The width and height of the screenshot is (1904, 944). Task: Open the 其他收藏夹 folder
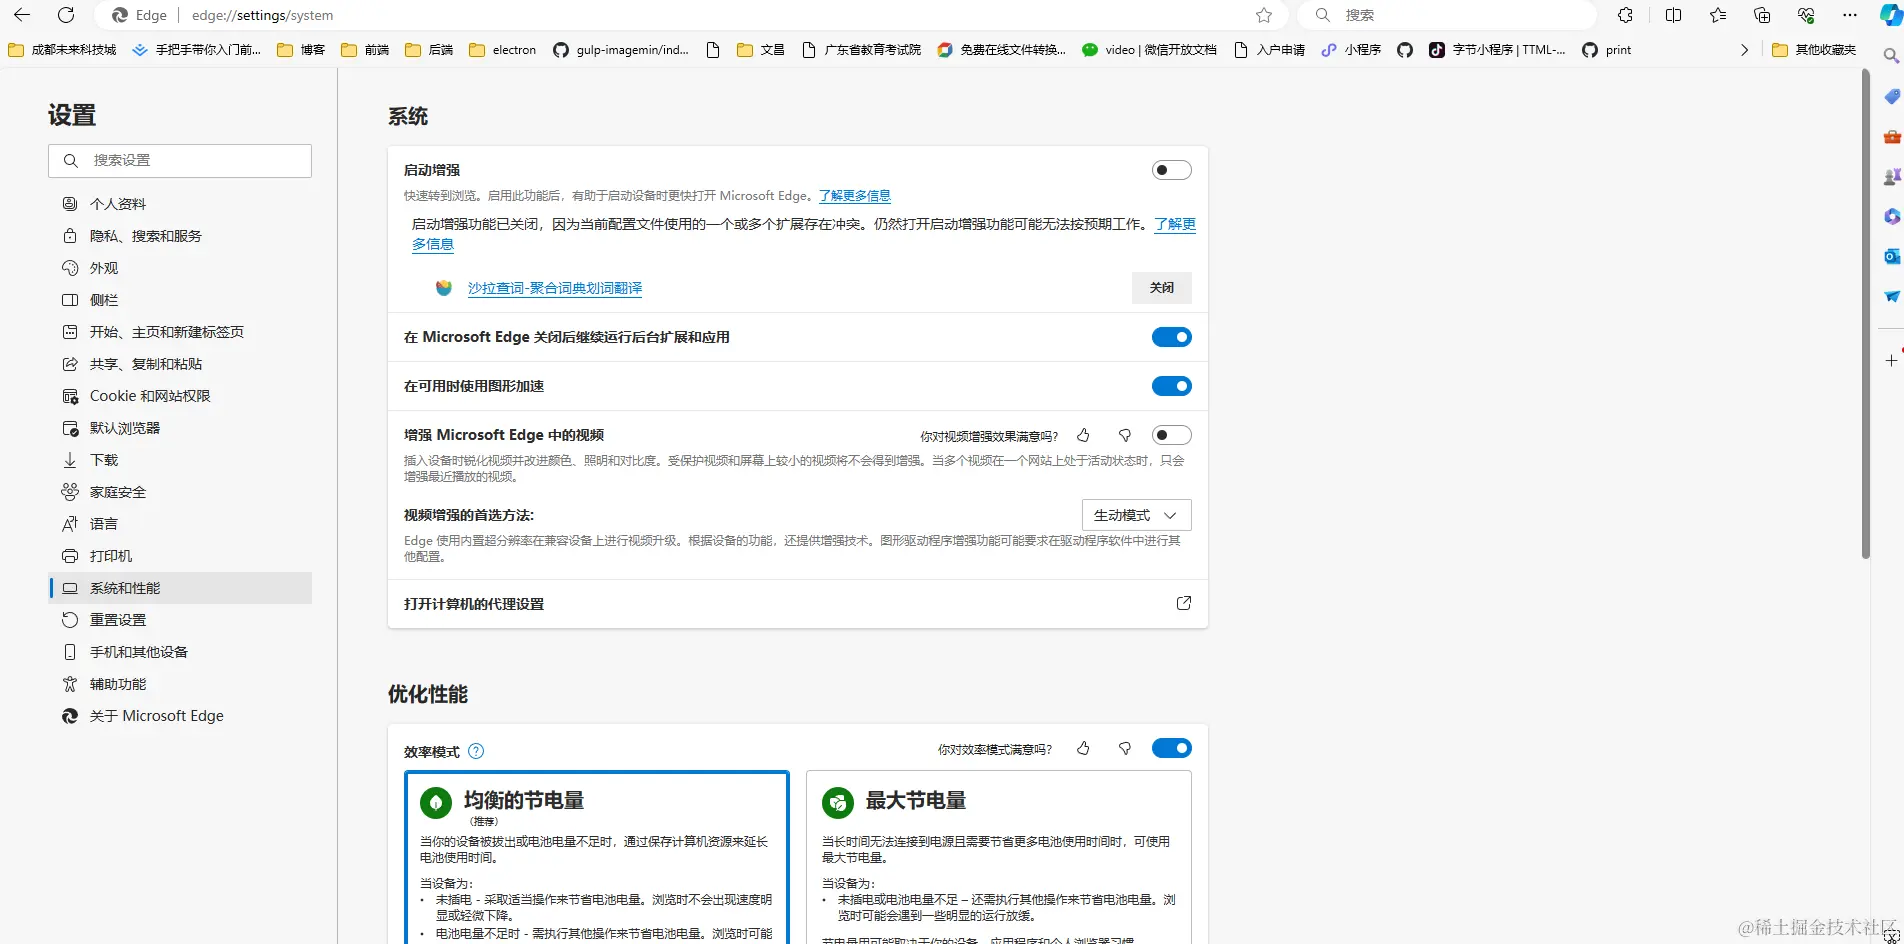[x=1814, y=50]
